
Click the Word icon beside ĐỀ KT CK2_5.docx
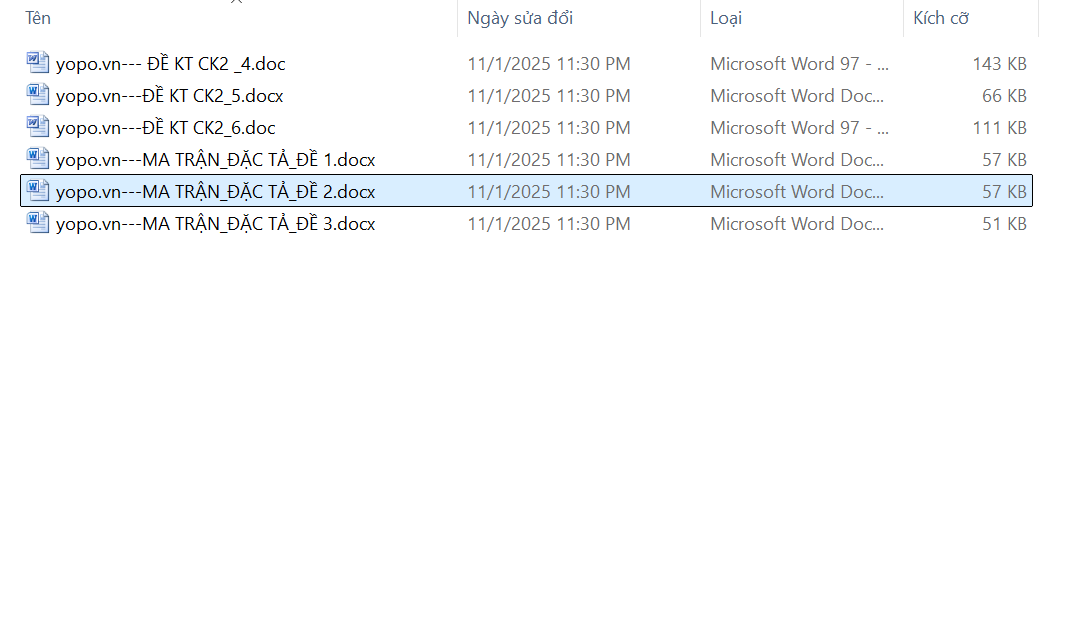(x=38, y=95)
